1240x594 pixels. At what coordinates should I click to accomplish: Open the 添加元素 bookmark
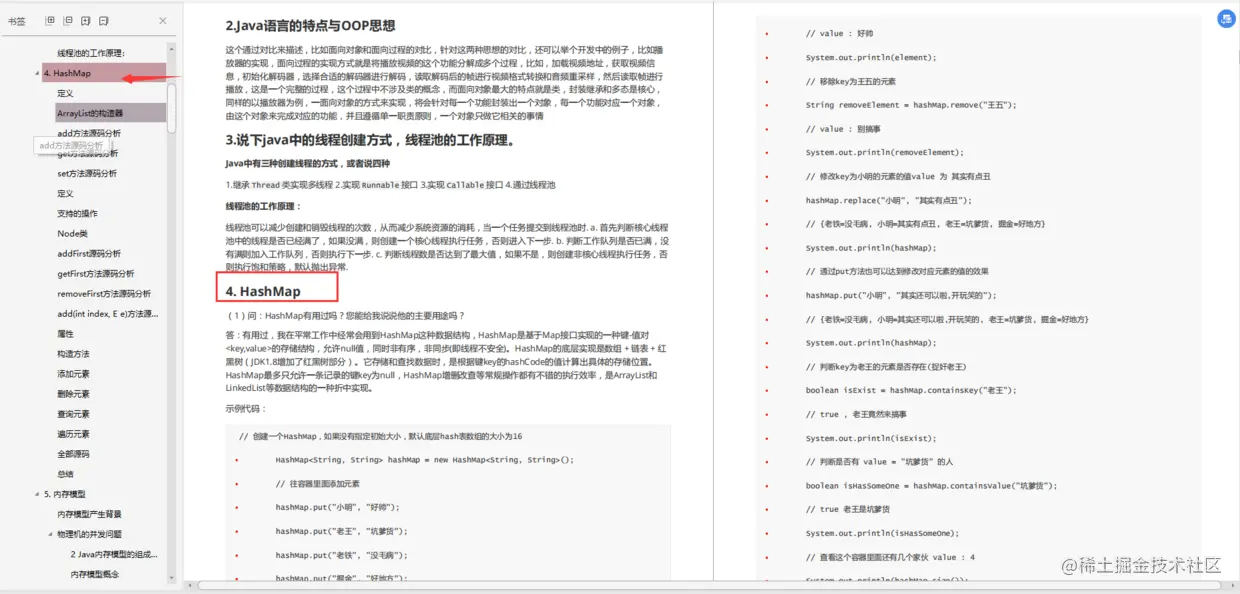tap(73, 374)
